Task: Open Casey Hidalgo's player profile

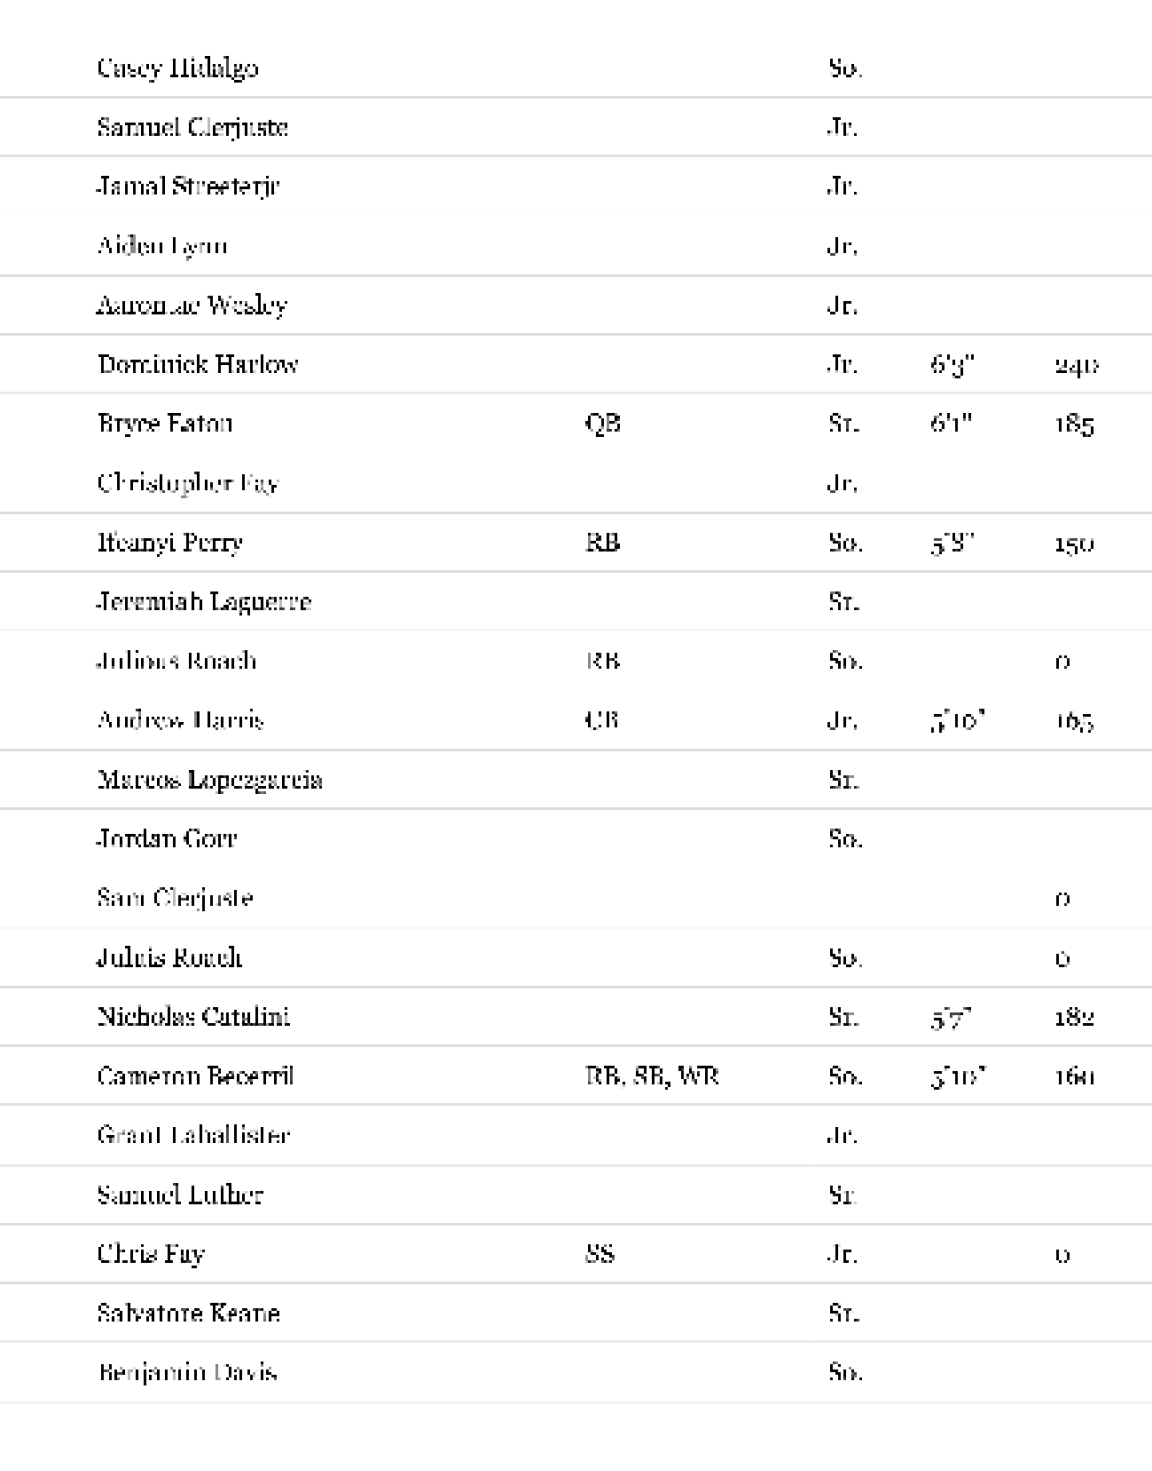Action: [x=178, y=68]
